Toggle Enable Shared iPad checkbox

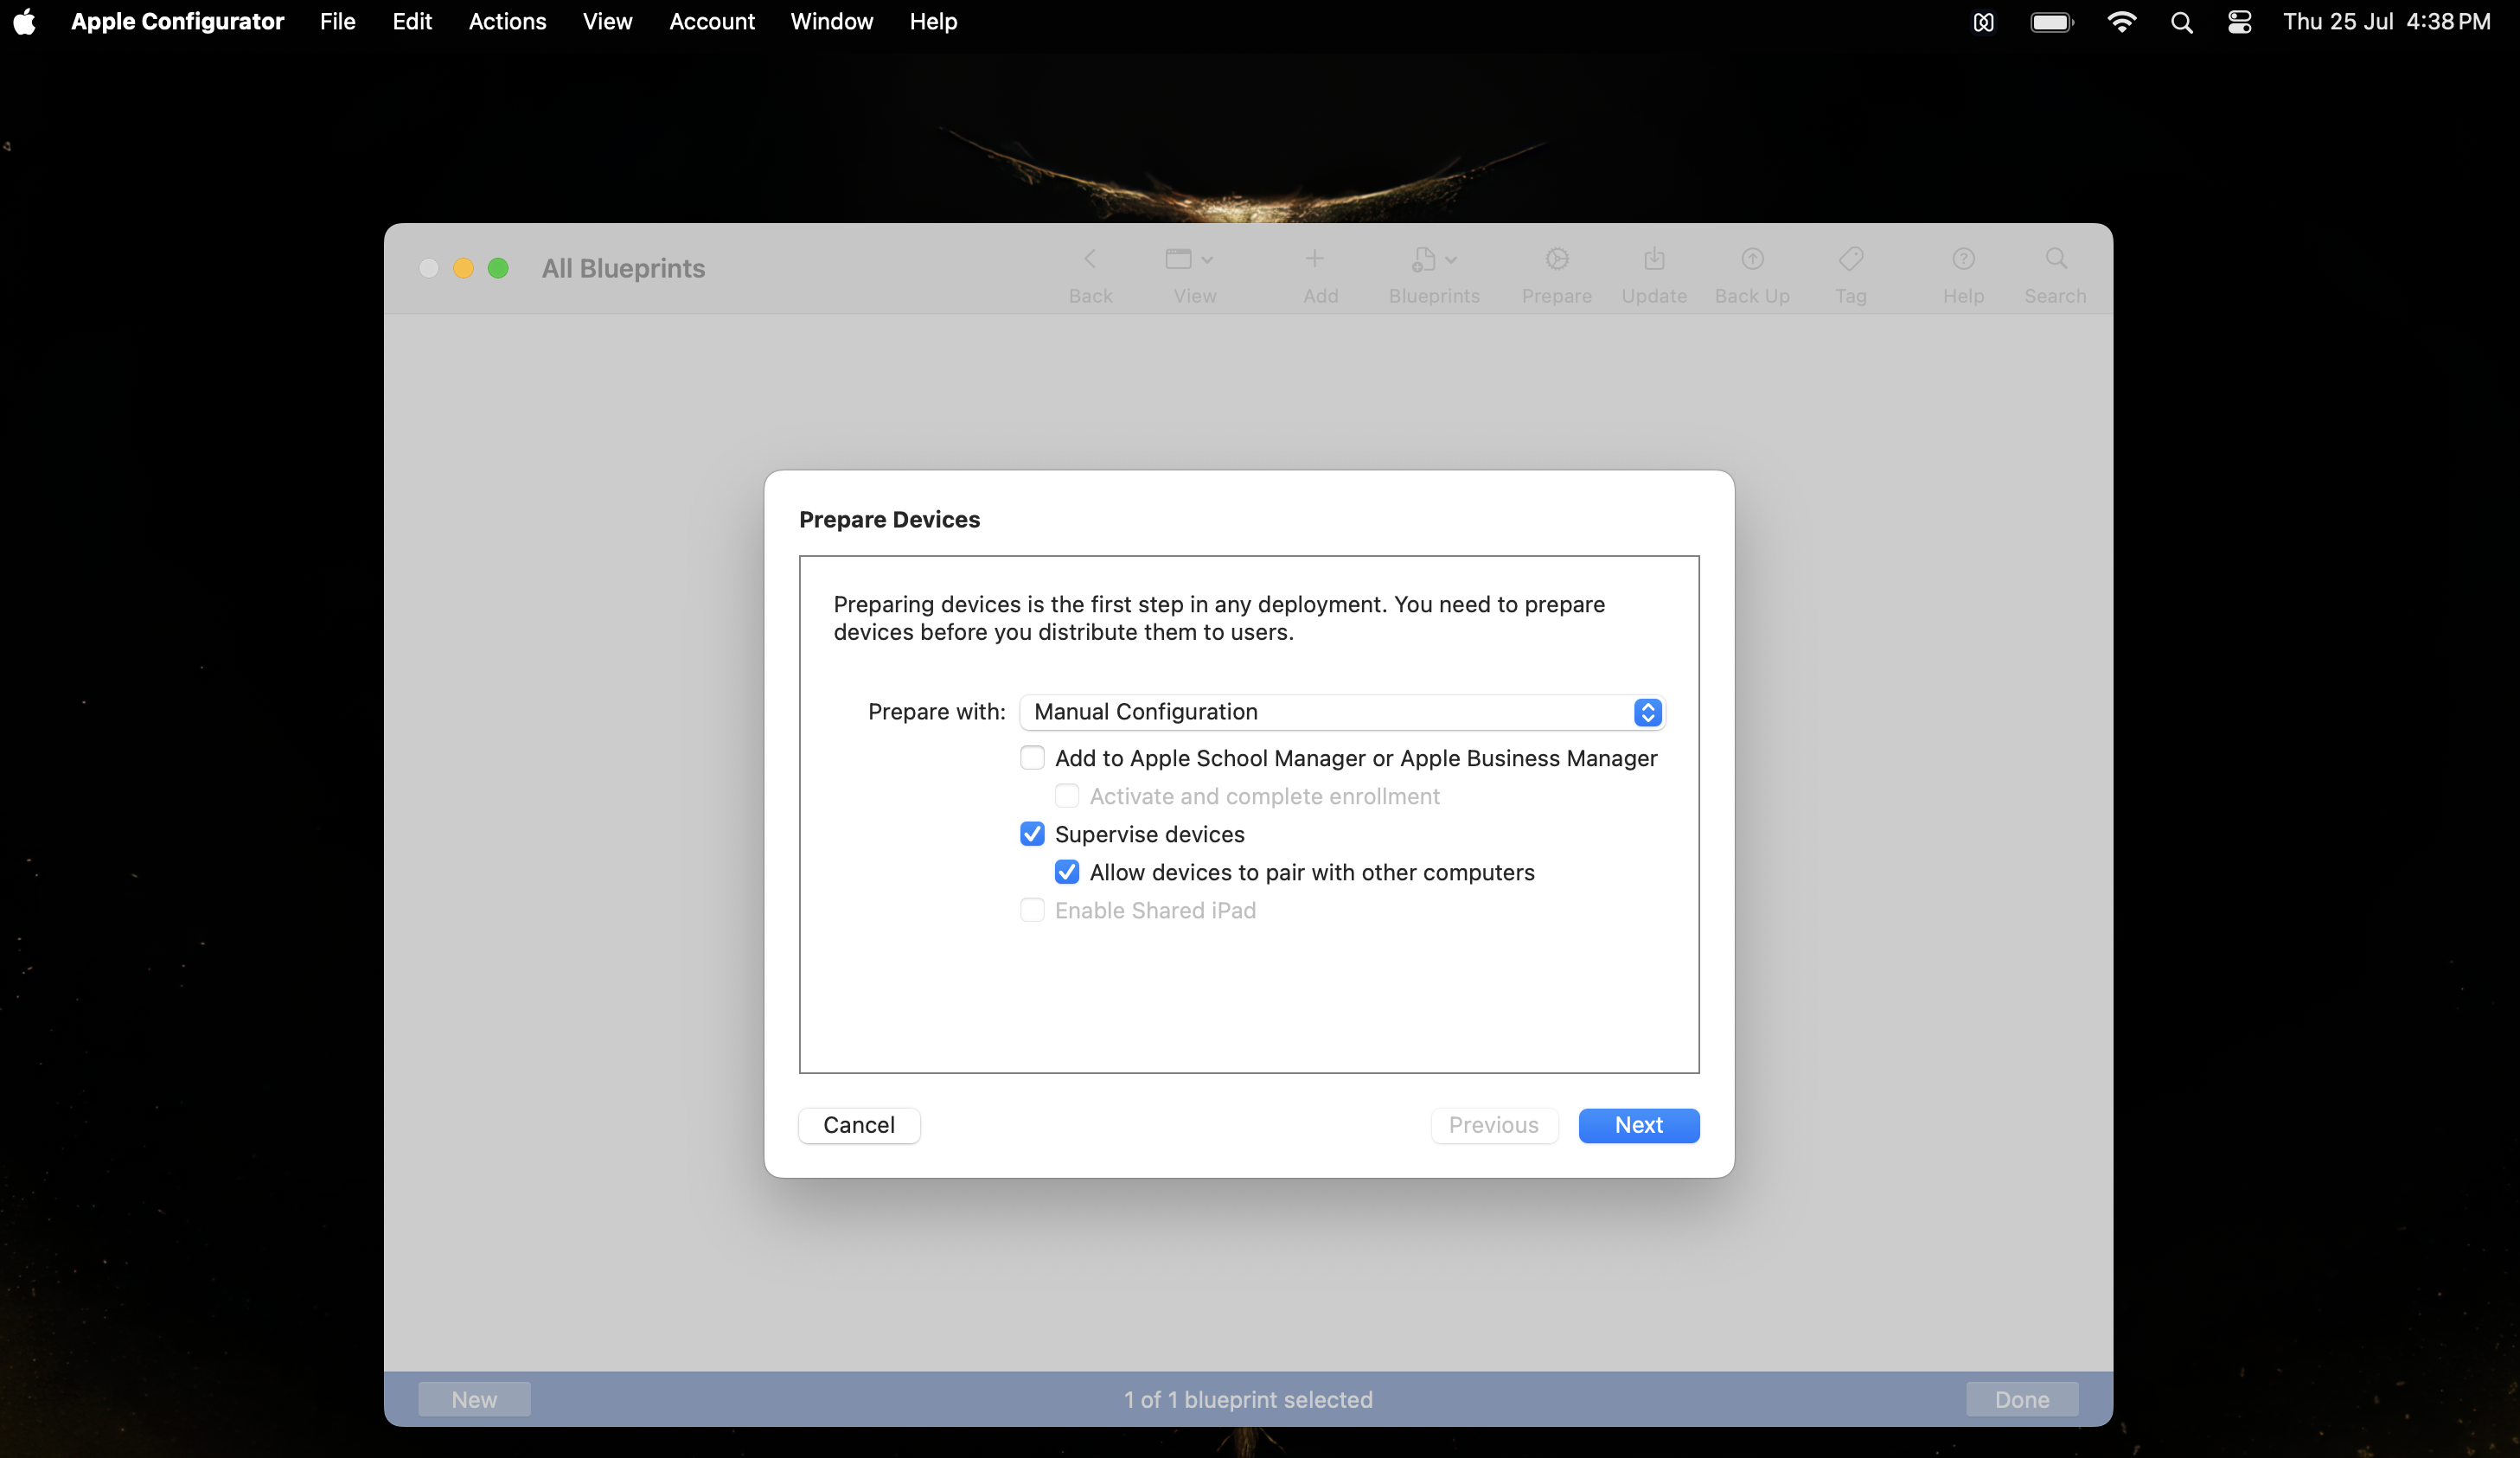pos(1032,910)
